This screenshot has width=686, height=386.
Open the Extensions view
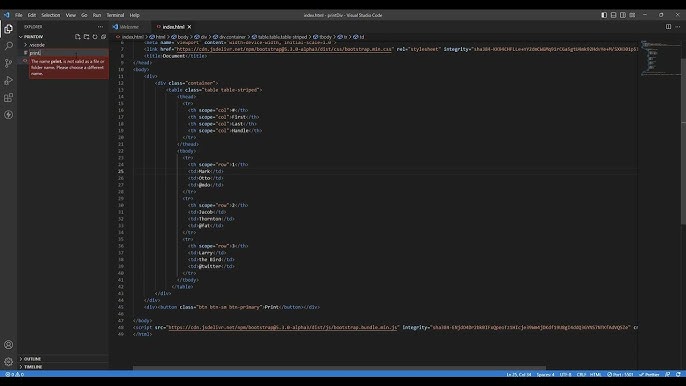(8, 98)
